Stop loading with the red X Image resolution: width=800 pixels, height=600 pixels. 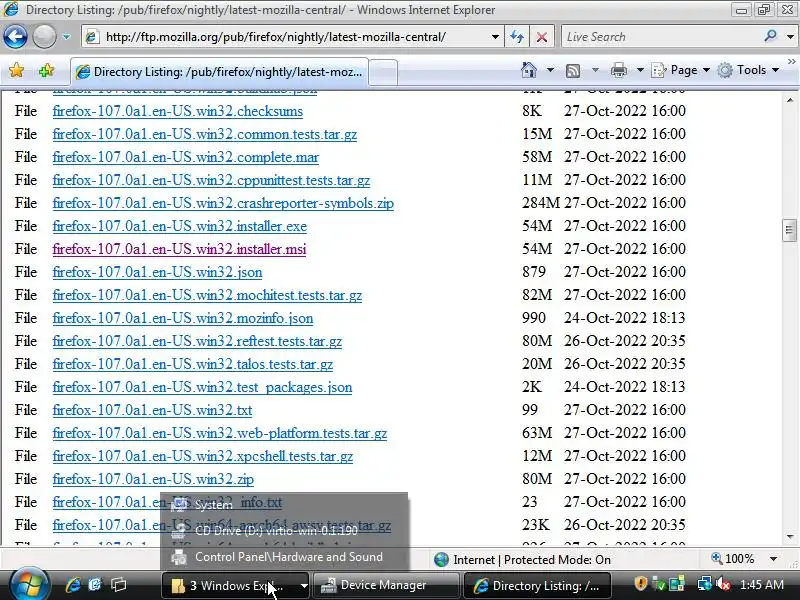pos(542,37)
